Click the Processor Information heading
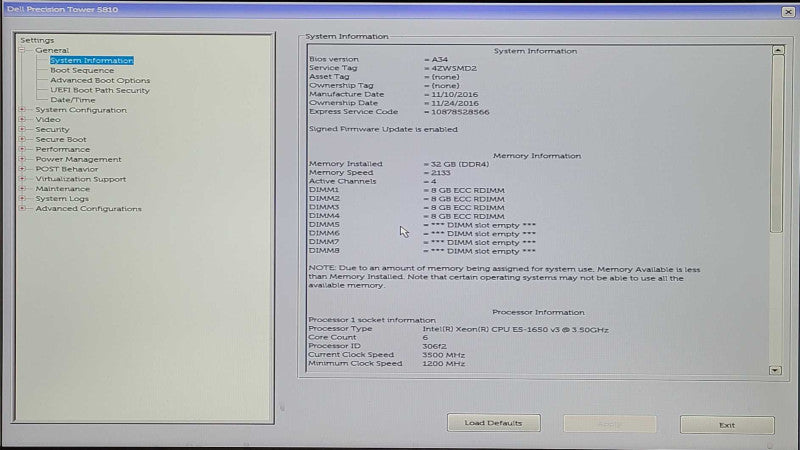This screenshot has height=450, width=800. pyautogui.click(x=538, y=312)
